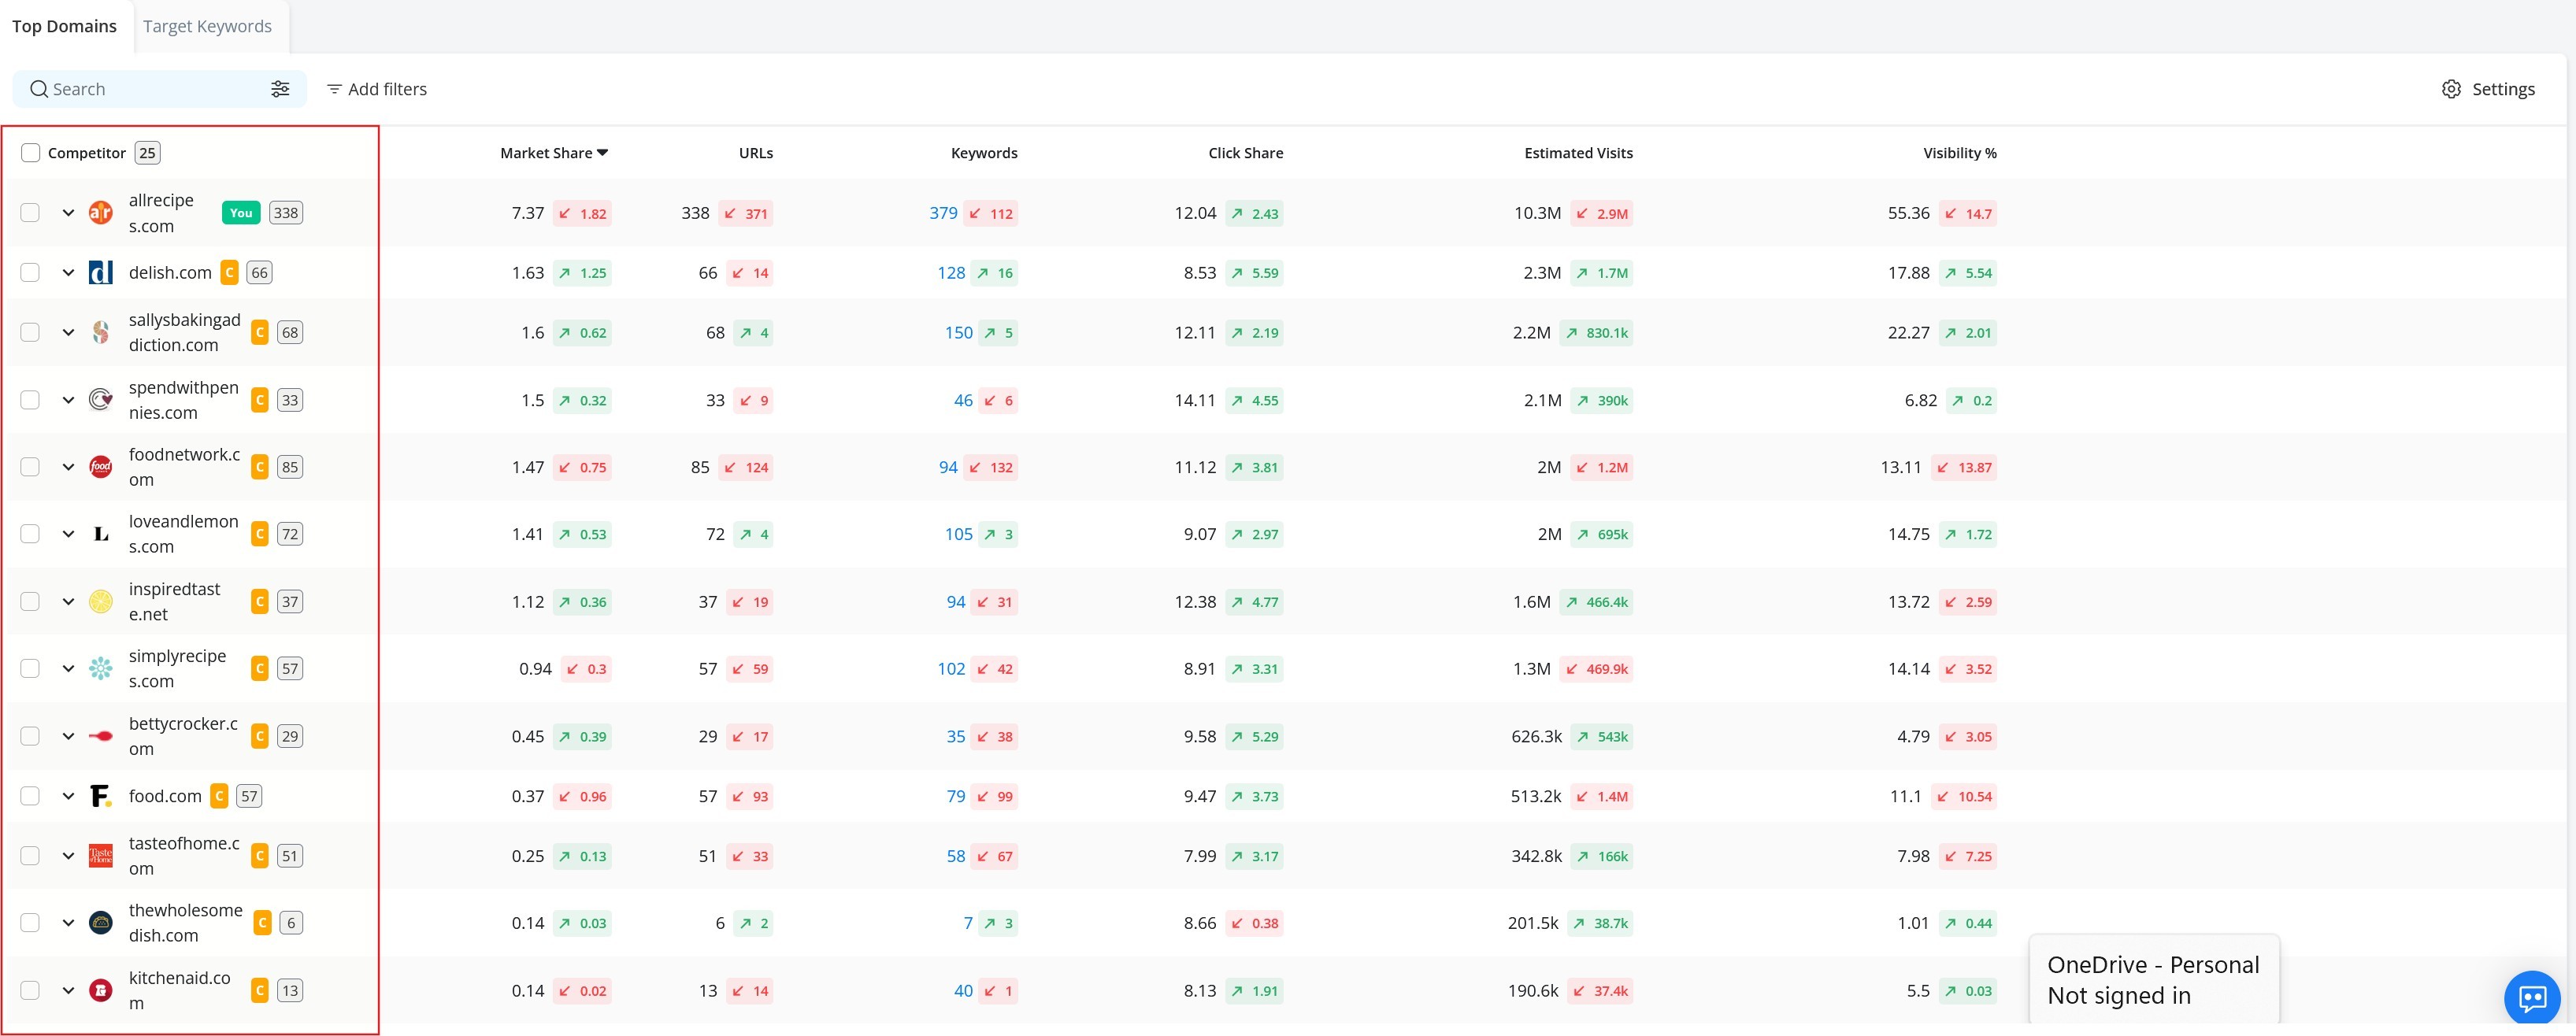Expand the allrecipes.com row

pyautogui.click(x=68, y=213)
